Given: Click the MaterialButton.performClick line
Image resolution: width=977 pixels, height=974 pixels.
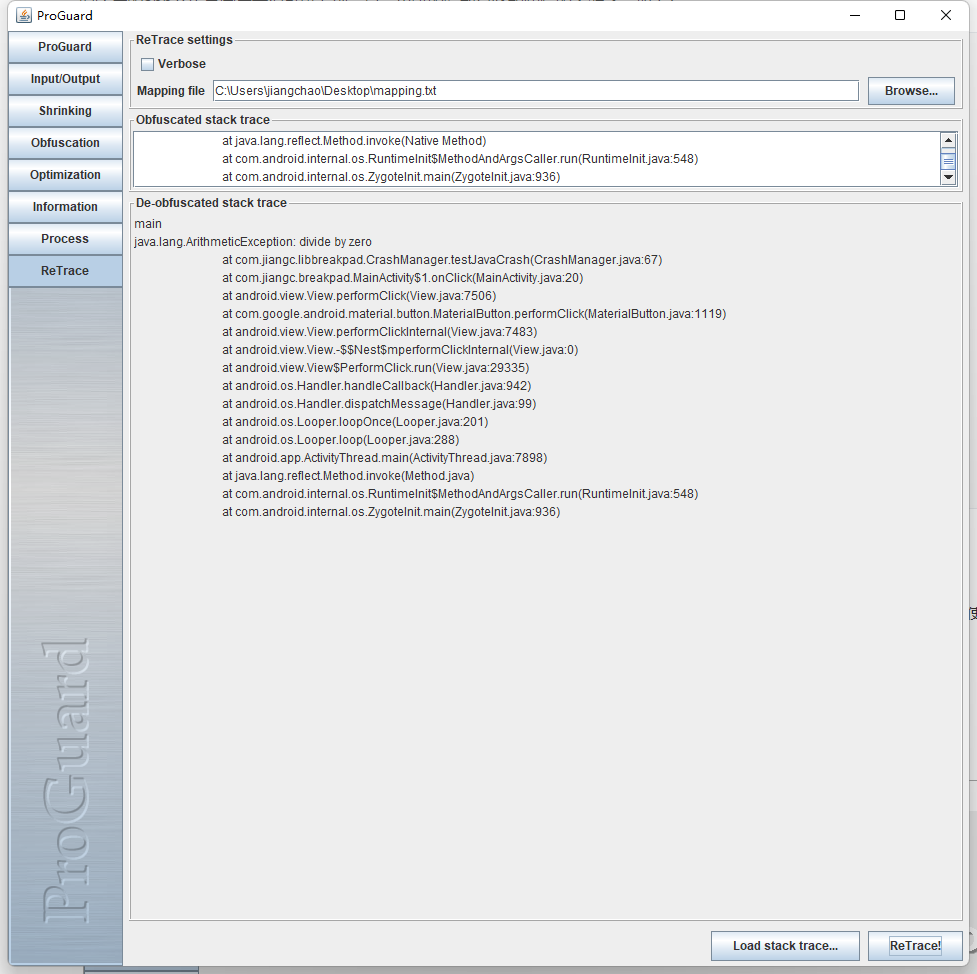Looking at the screenshot, I should coord(474,314).
